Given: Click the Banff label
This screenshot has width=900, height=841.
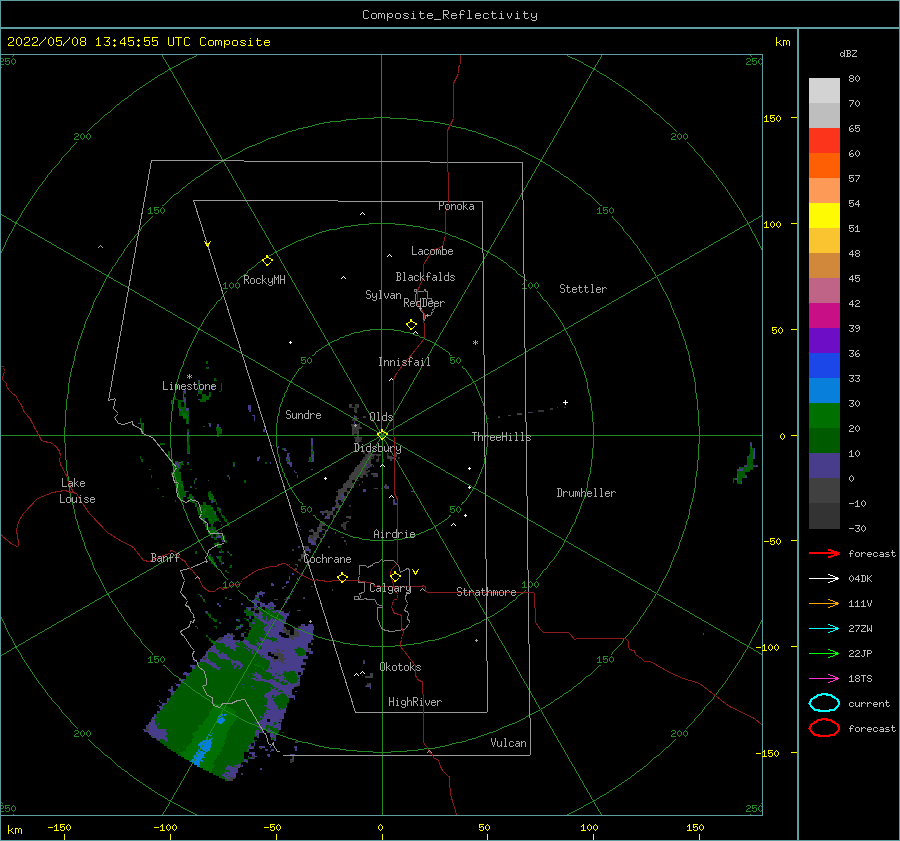Looking at the screenshot, I should pyautogui.click(x=165, y=557).
